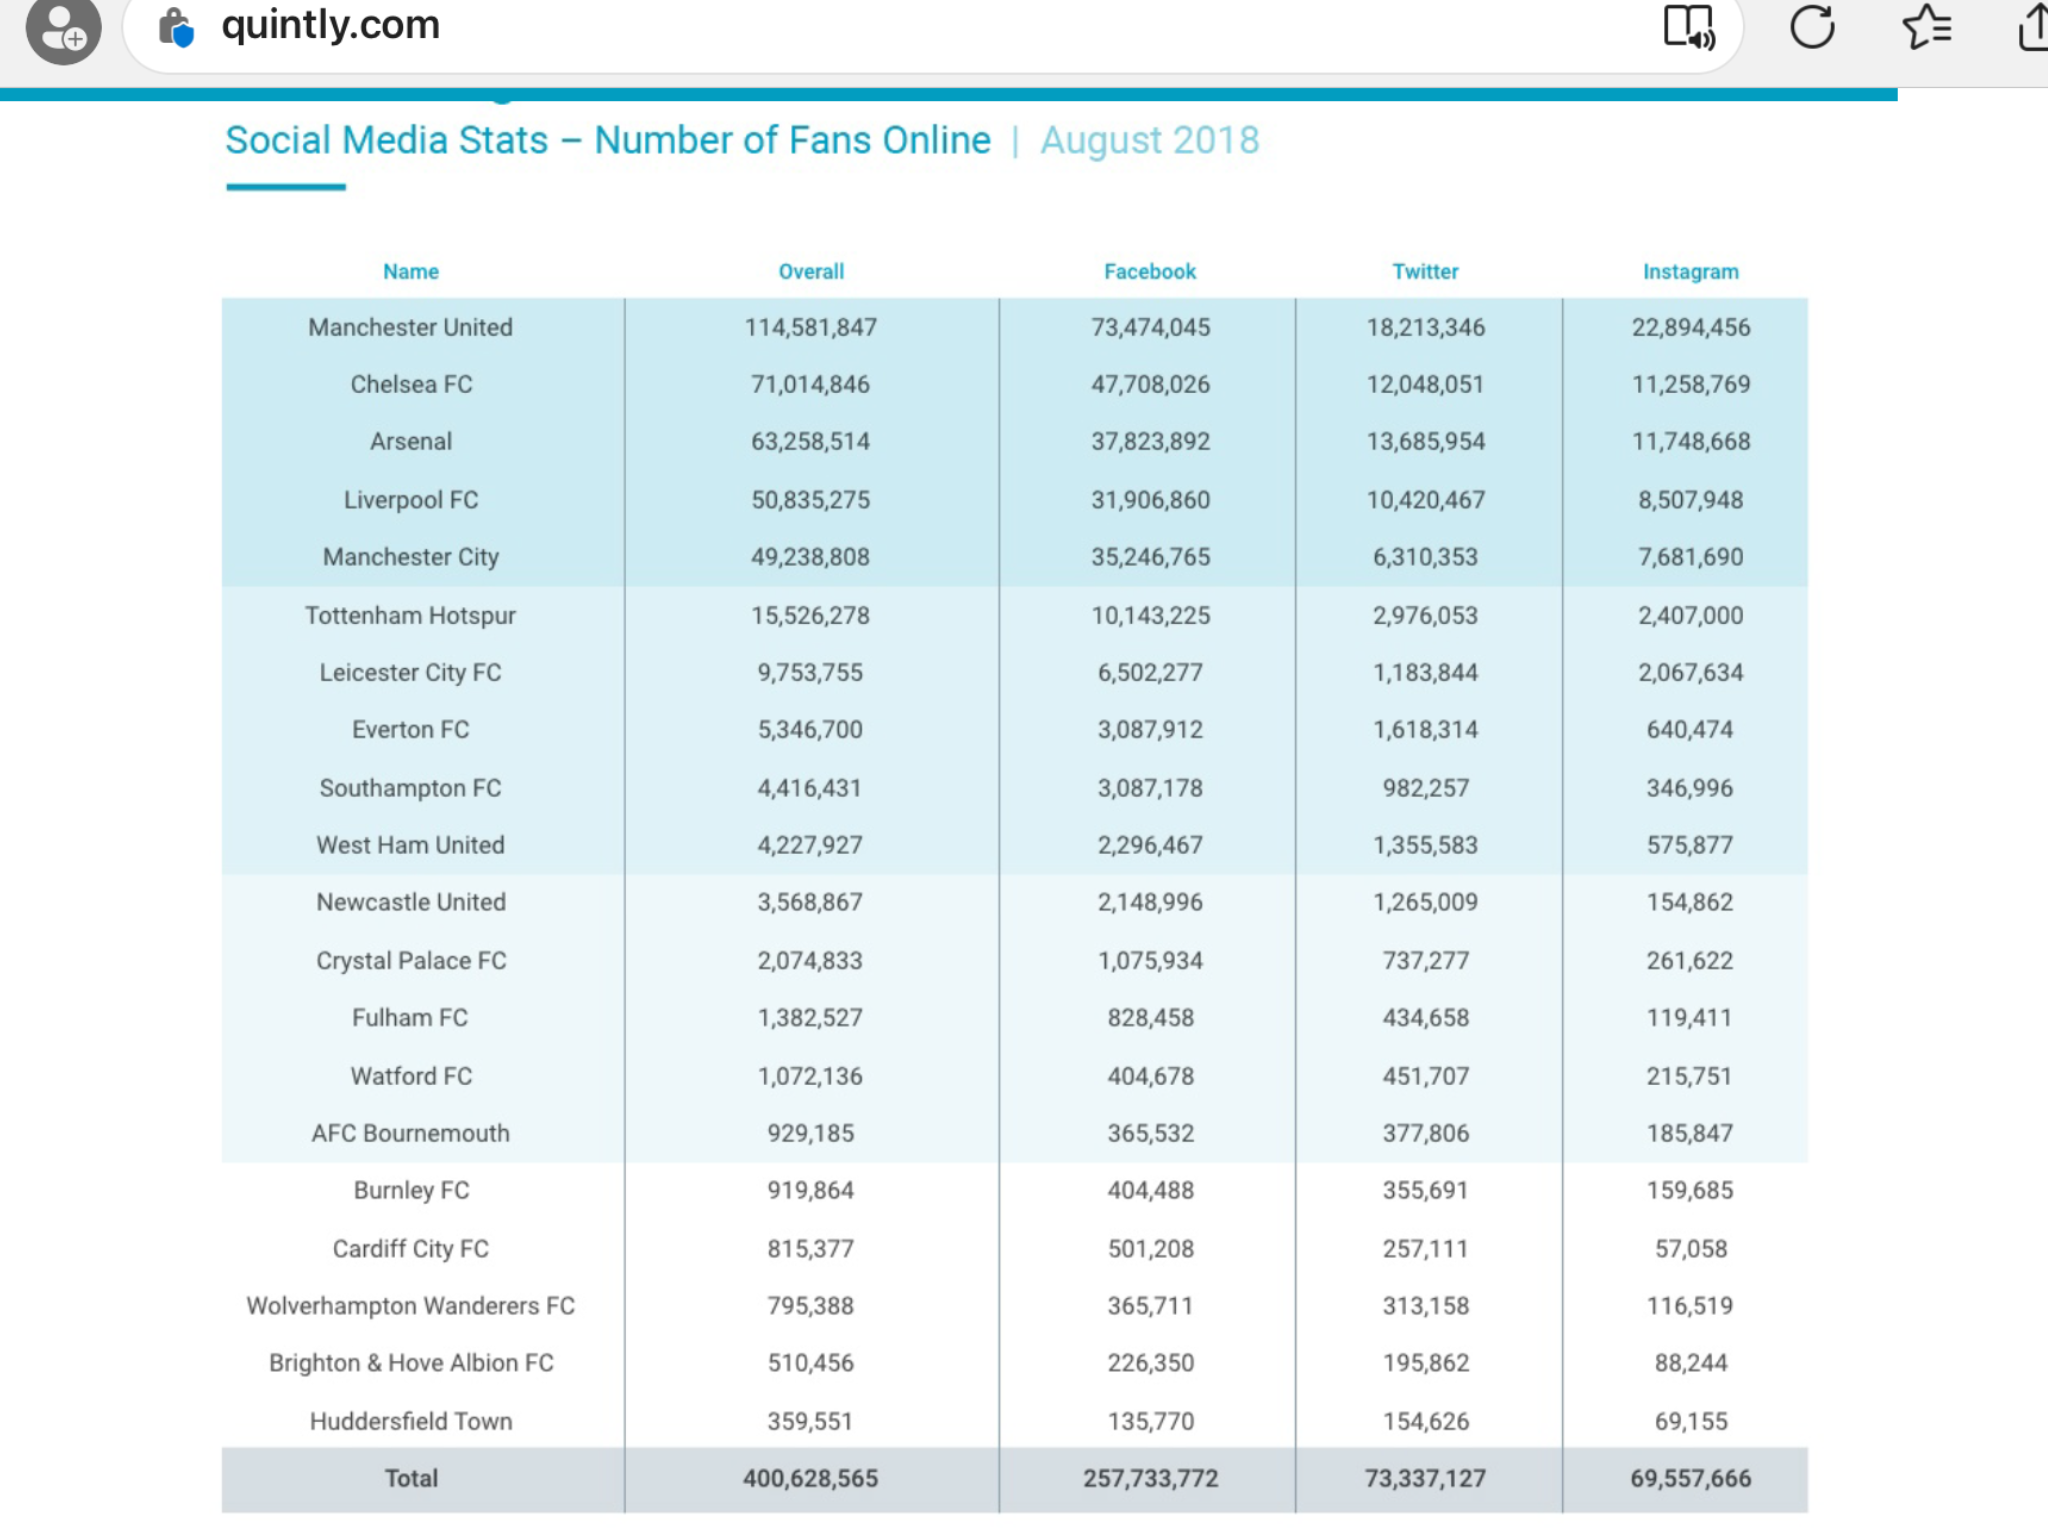The width and height of the screenshot is (2048, 1536).
Task: Select Instagram value 7,681,690
Action: (1690, 556)
